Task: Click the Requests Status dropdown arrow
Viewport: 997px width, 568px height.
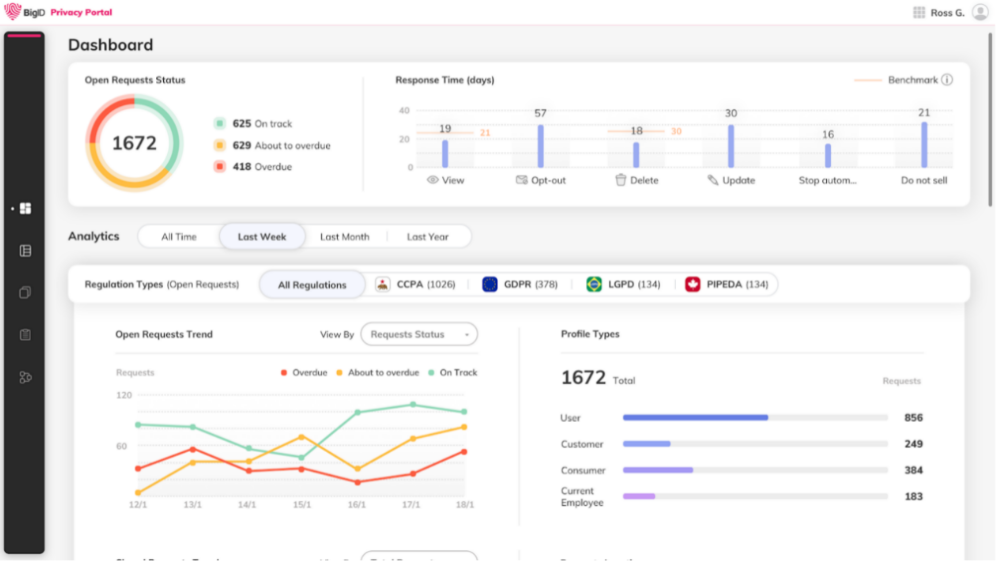Action: pyautogui.click(x=467, y=335)
